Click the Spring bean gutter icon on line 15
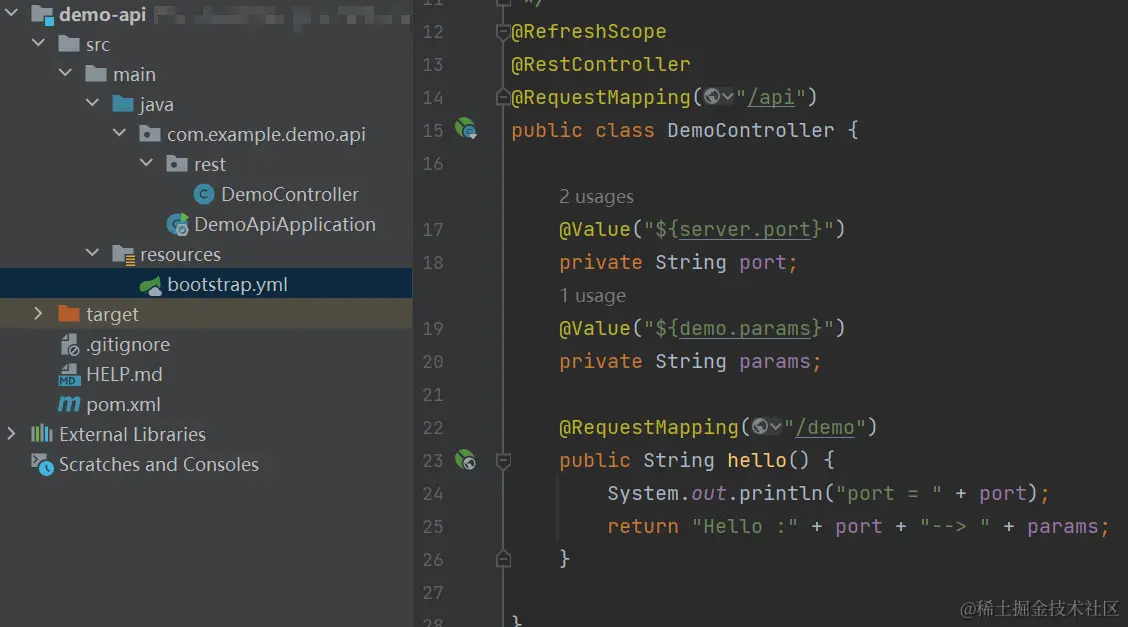The height and width of the screenshot is (627, 1128). tap(466, 129)
